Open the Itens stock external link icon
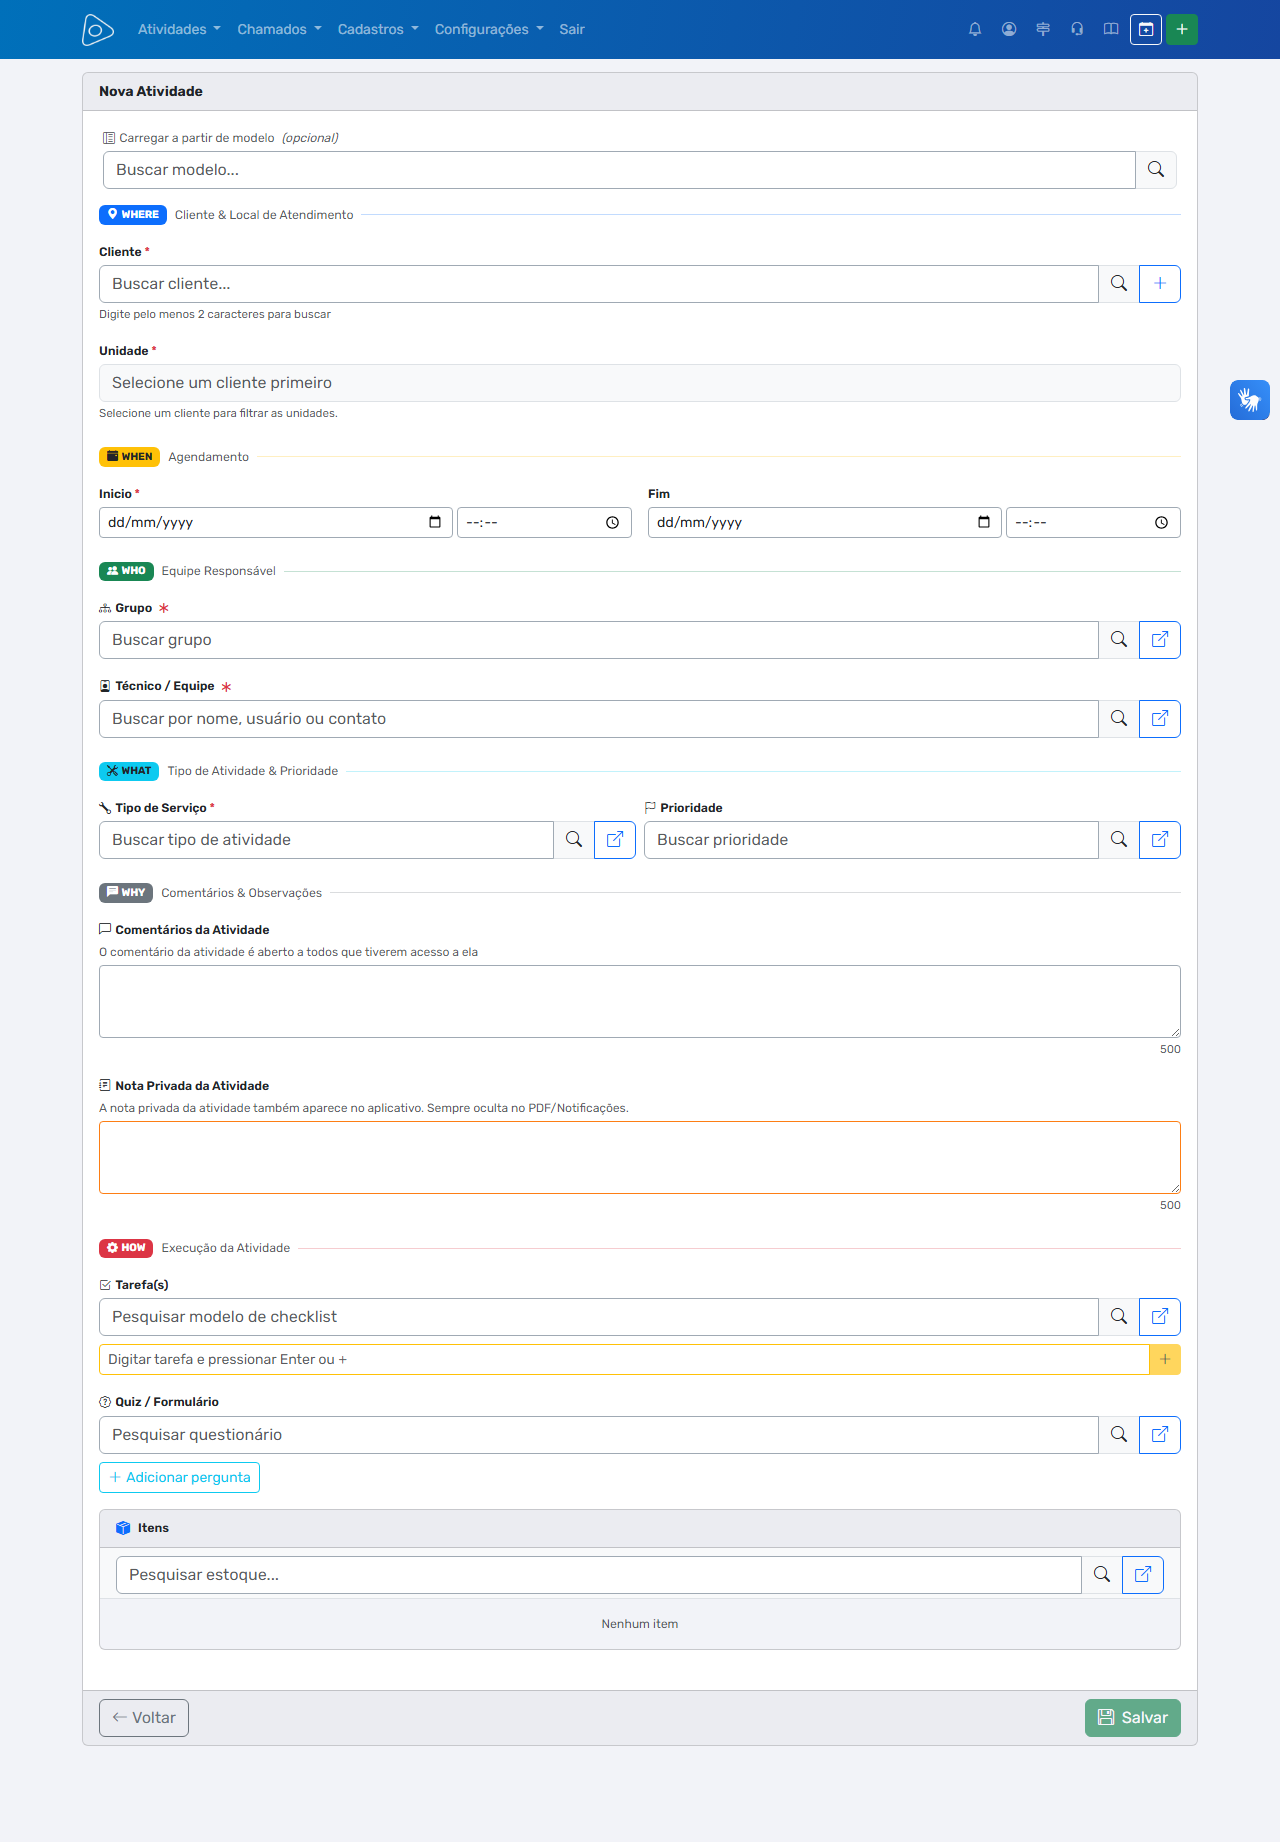 pos(1143,1575)
